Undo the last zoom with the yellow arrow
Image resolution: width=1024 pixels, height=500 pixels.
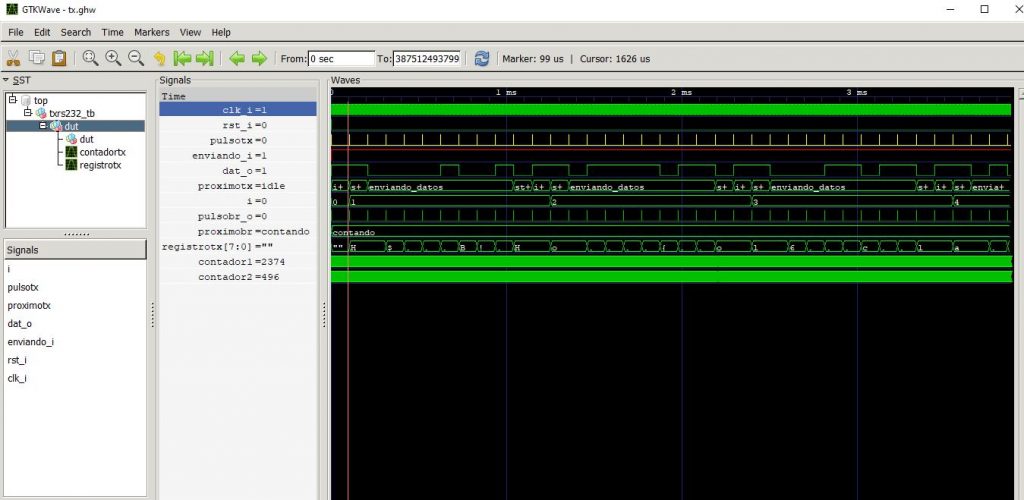click(158, 59)
